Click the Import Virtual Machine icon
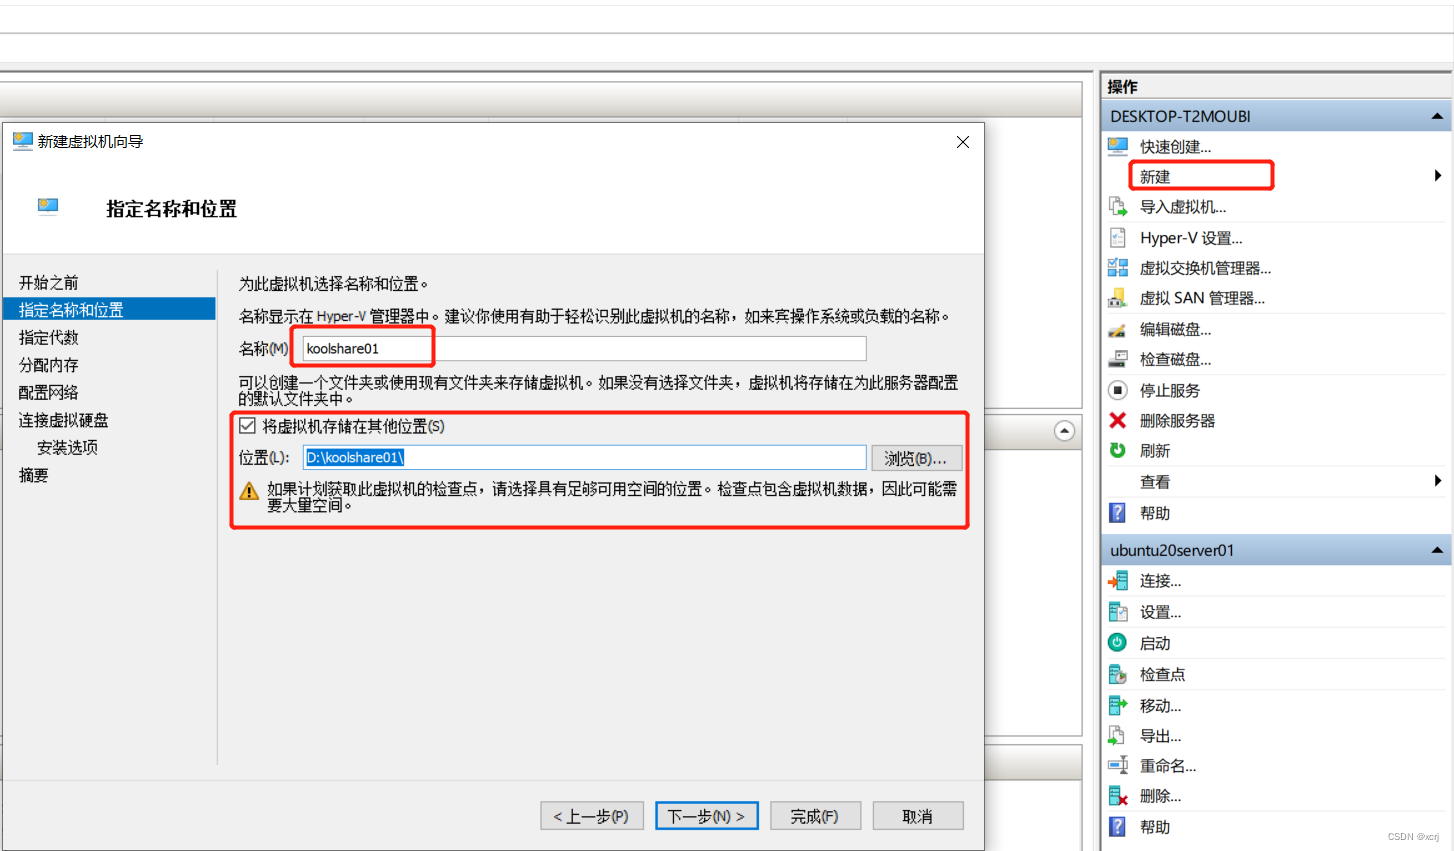The image size is (1454, 851). (x=1118, y=207)
